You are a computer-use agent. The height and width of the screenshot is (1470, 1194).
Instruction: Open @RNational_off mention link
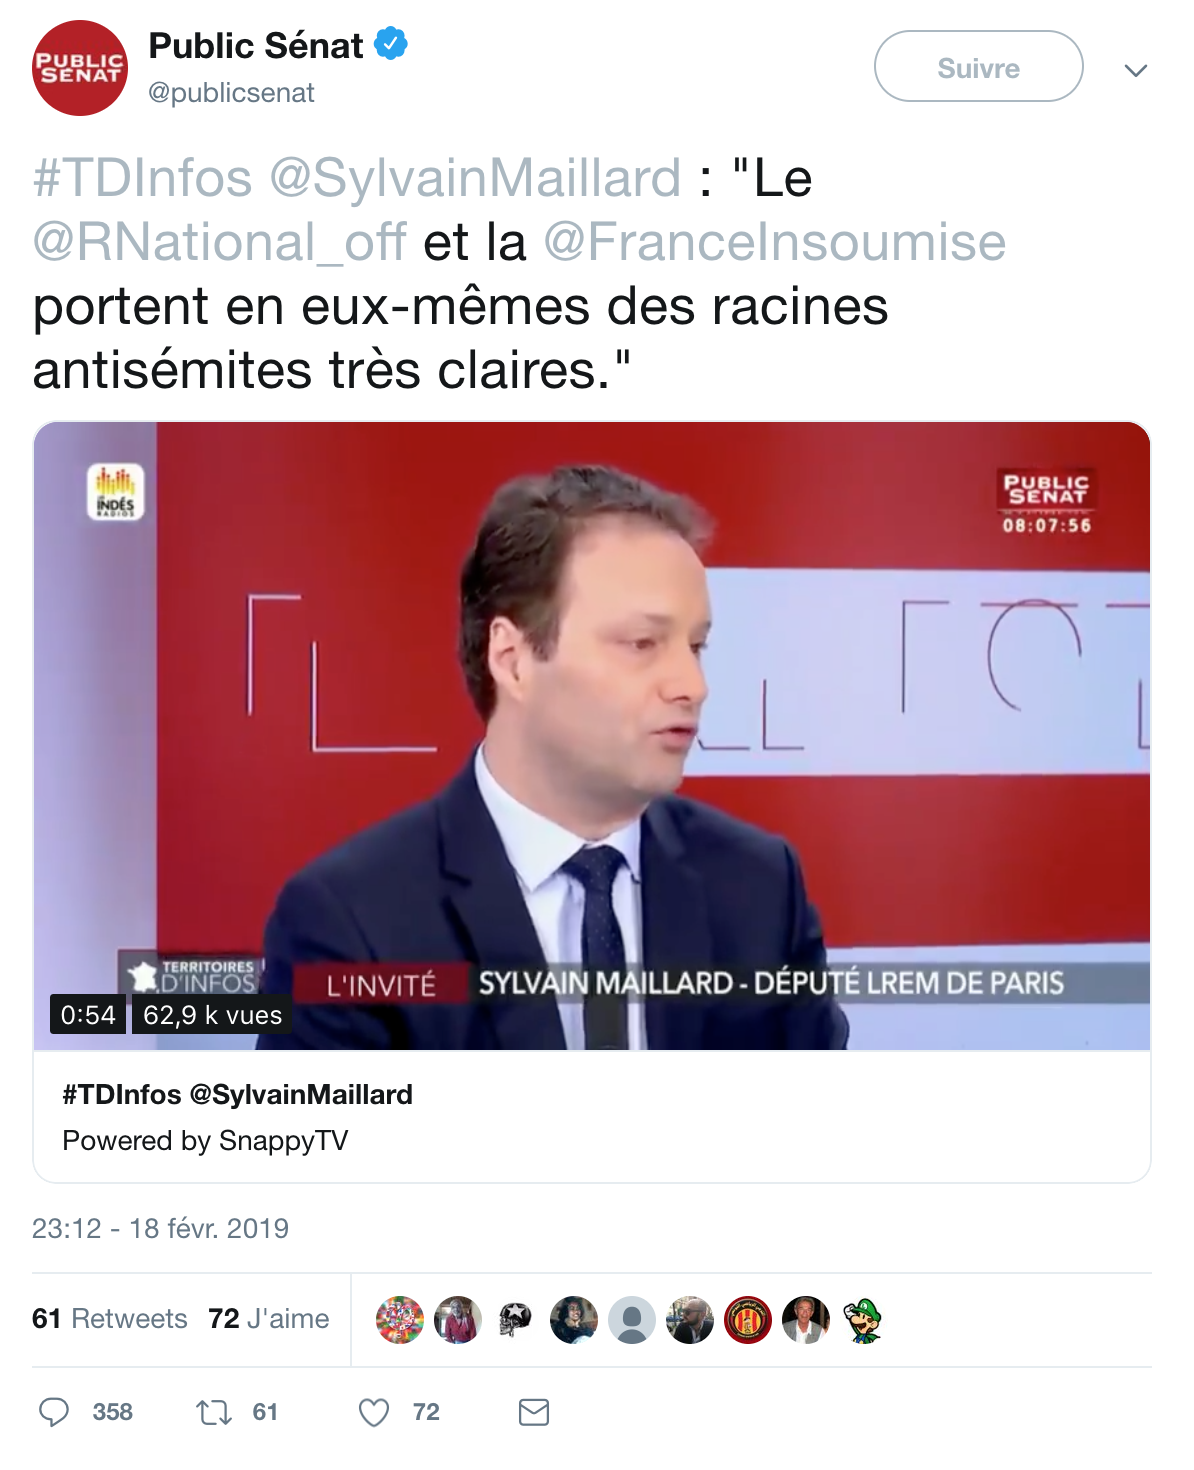pos(219,242)
